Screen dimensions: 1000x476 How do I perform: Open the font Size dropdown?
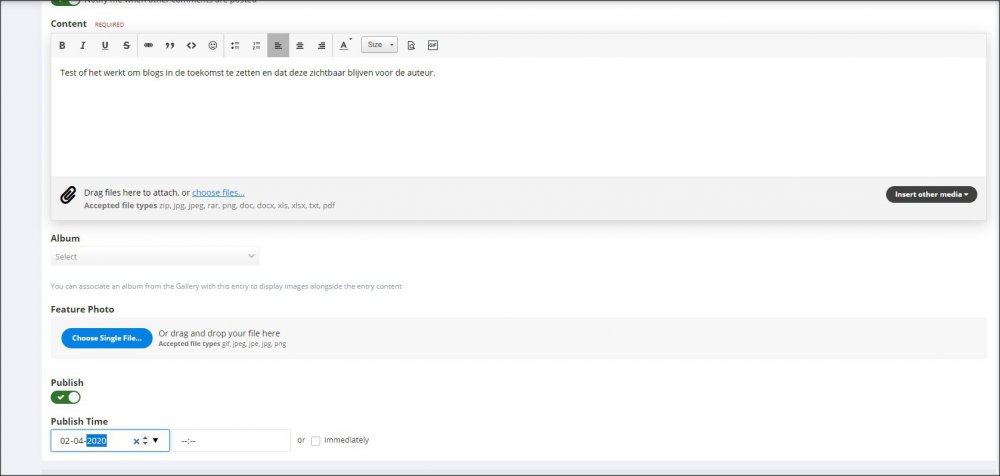(x=379, y=45)
